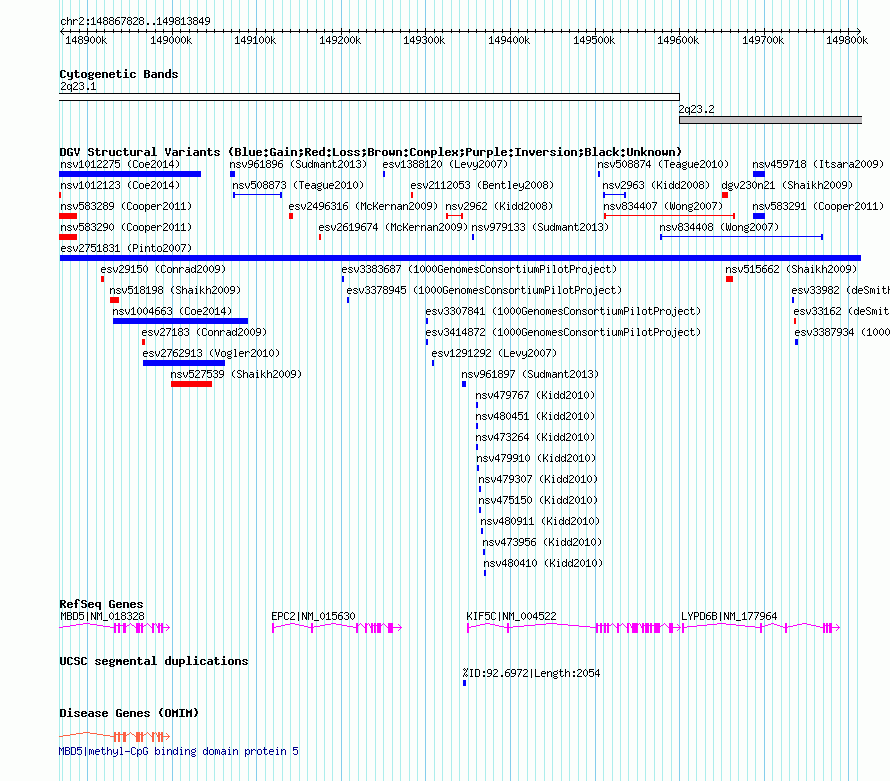
Task: Click nsv2963 (Kidd2008) label
Action: click(x=656, y=185)
